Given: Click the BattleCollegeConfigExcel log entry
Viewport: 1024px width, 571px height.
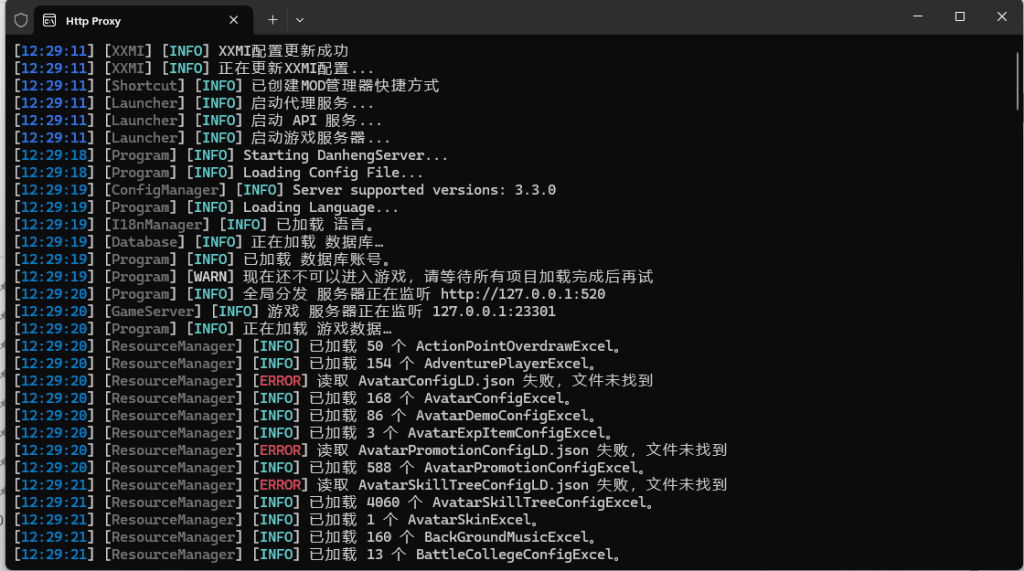Looking at the screenshot, I should [518, 555].
